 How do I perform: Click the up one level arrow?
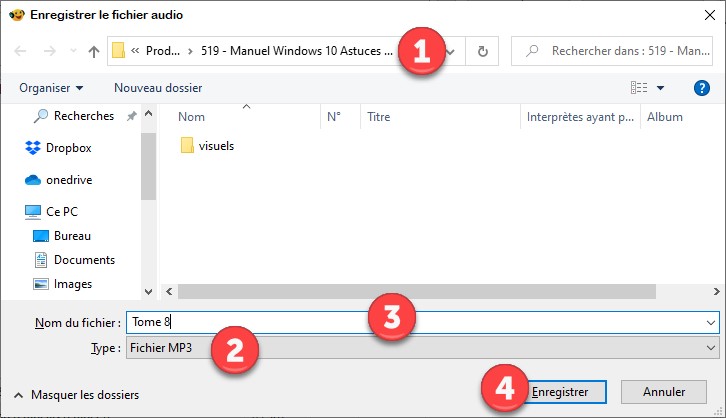tap(94, 50)
